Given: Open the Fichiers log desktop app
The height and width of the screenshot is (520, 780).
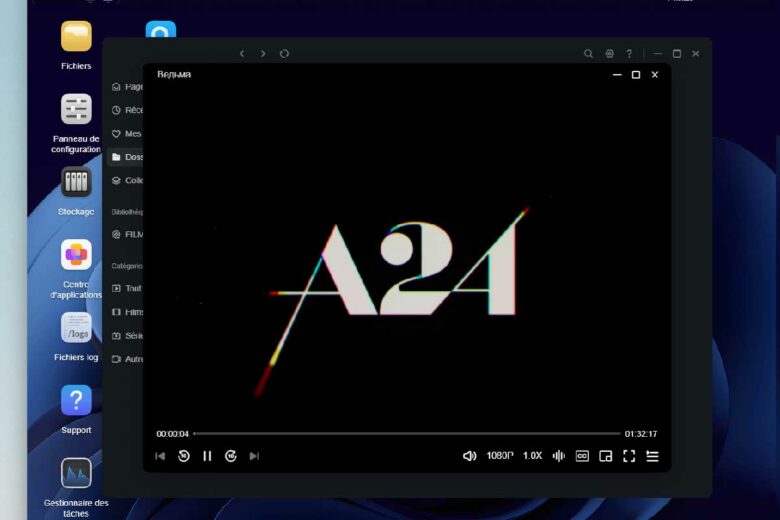Looking at the screenshot, I should (76, 327).
